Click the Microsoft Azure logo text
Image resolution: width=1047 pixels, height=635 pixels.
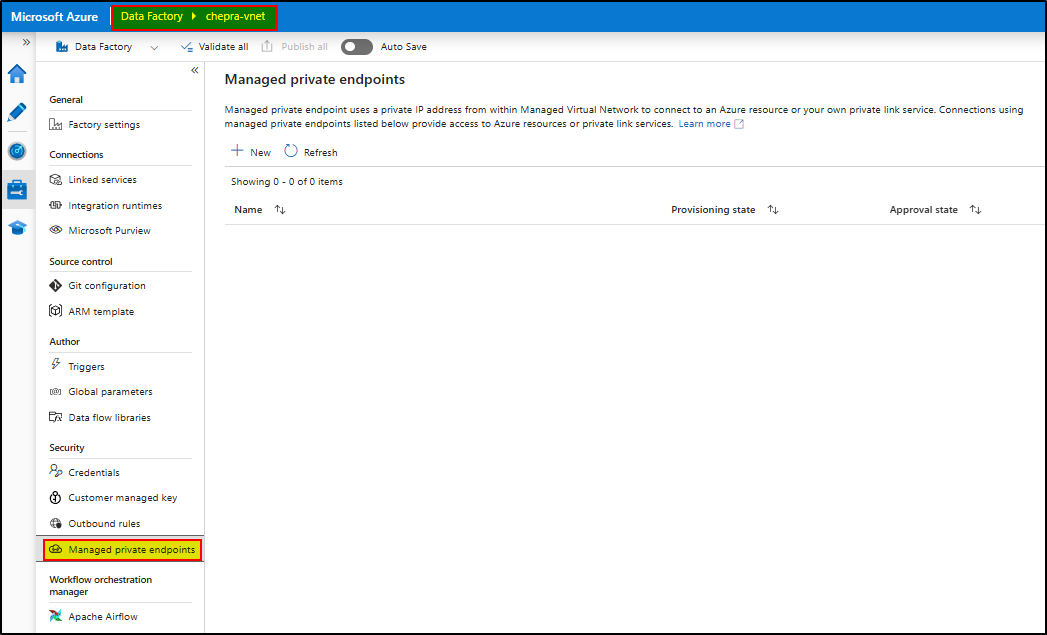pyautogui.click(x=54, y=17)
